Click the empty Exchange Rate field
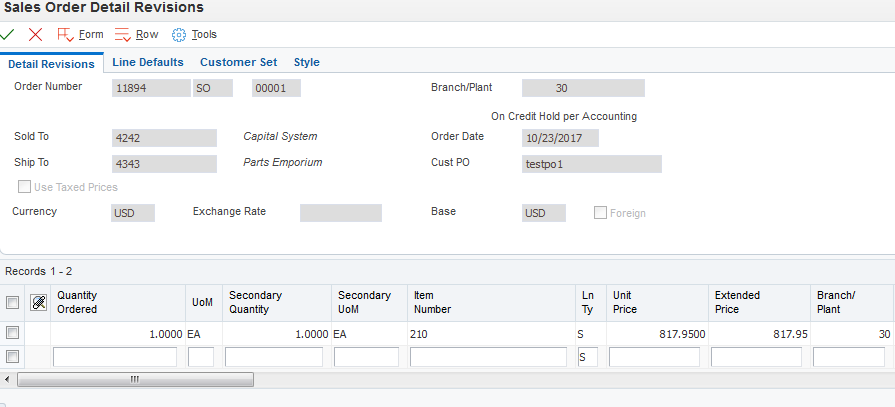Viewport: 895px width, 407px height. pos(341,213)
